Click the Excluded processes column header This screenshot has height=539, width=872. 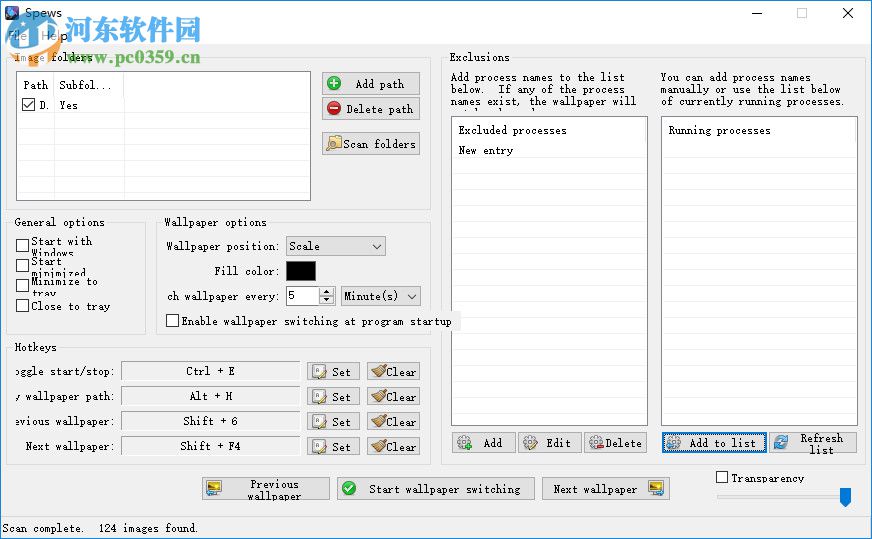pyautogui.click(x=549, y=130)
